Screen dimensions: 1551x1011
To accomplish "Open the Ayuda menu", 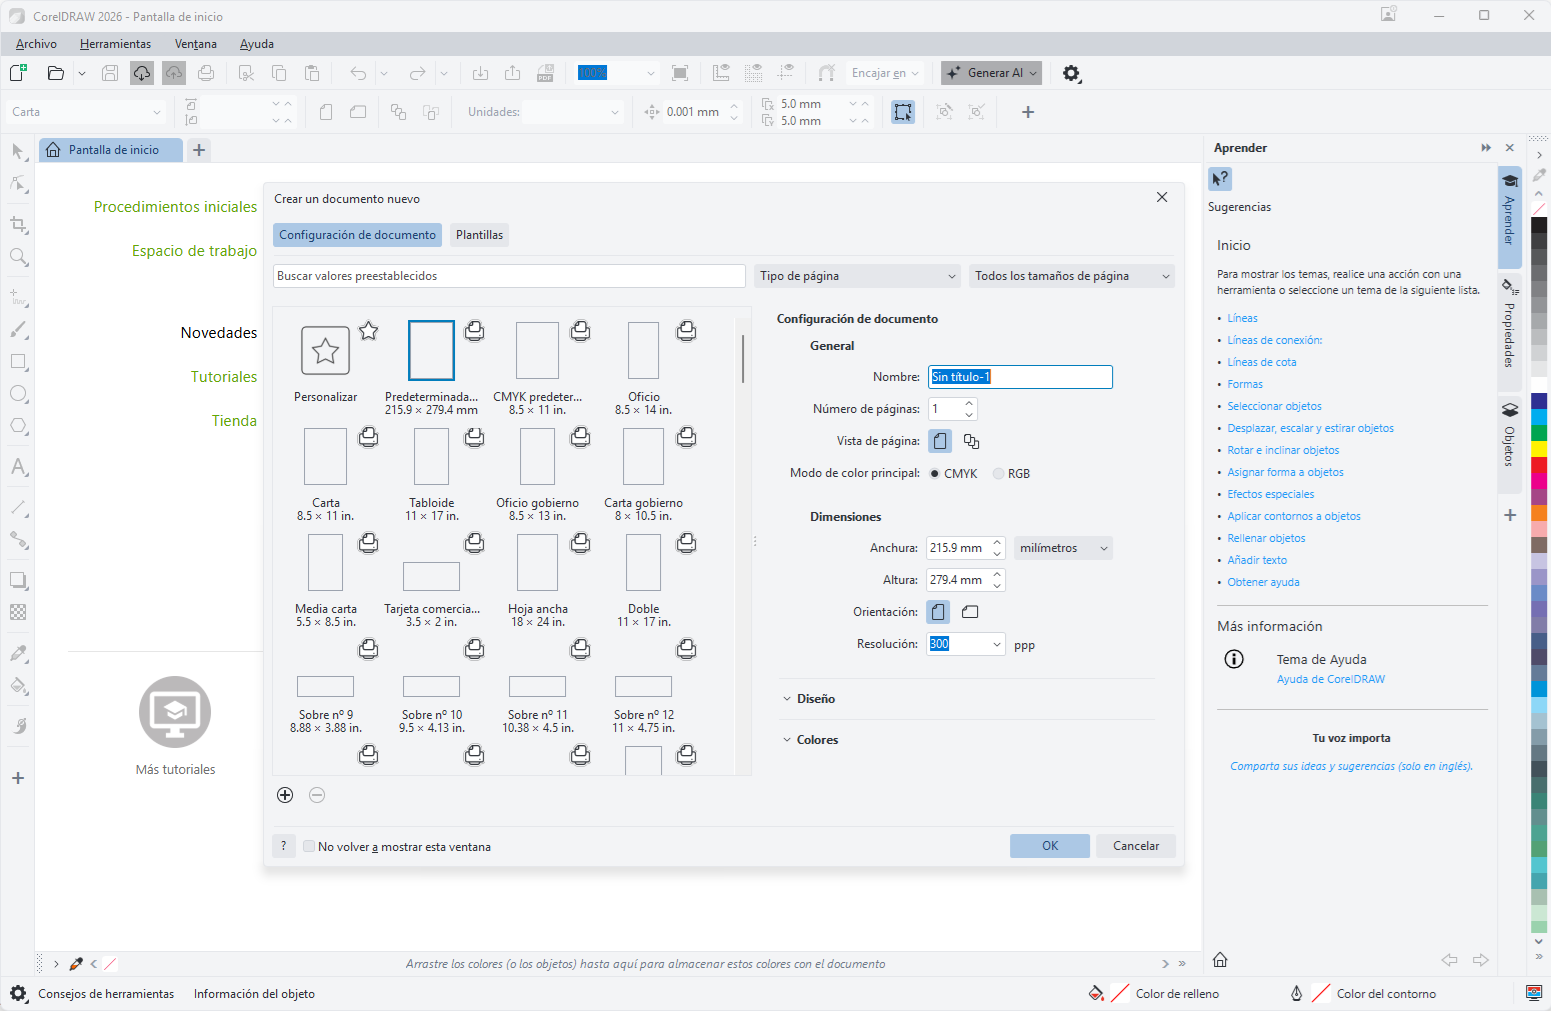I will pos(257,44).
